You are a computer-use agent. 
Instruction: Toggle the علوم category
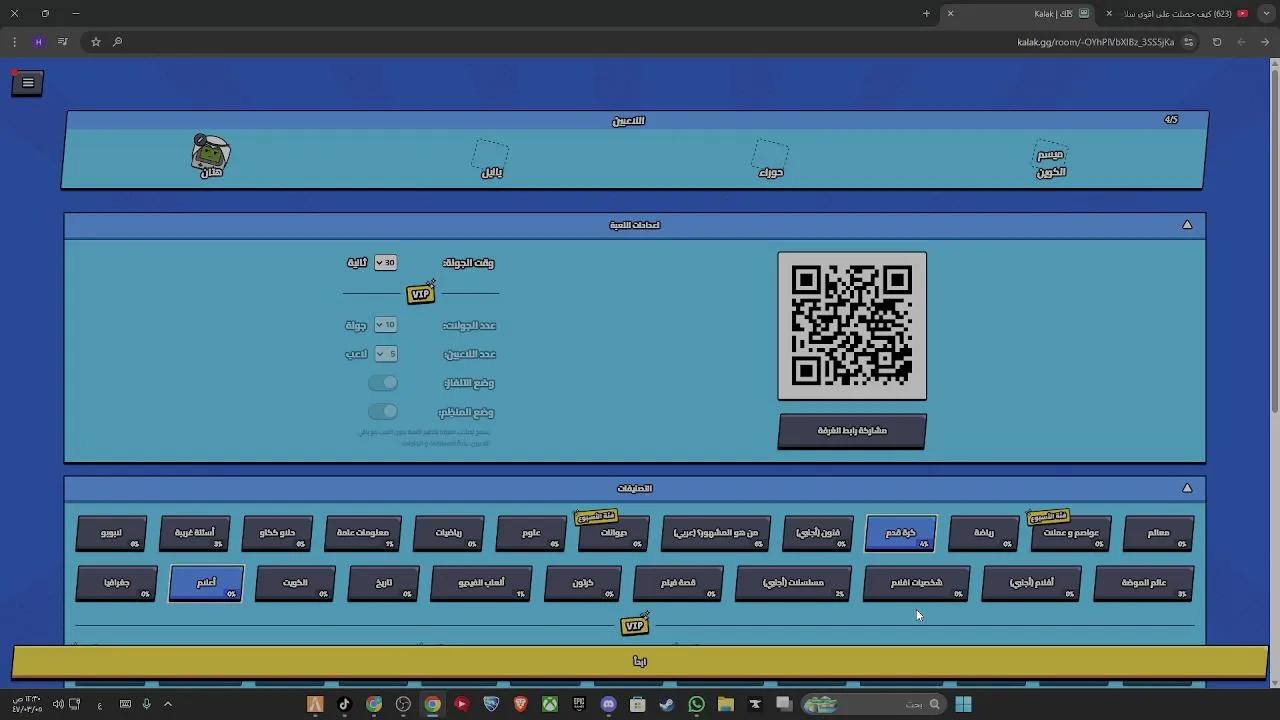click(531, 533)
